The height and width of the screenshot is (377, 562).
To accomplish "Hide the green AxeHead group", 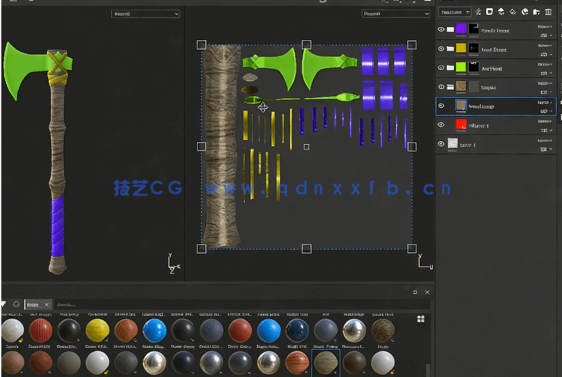I will click(x=441, y=67).
